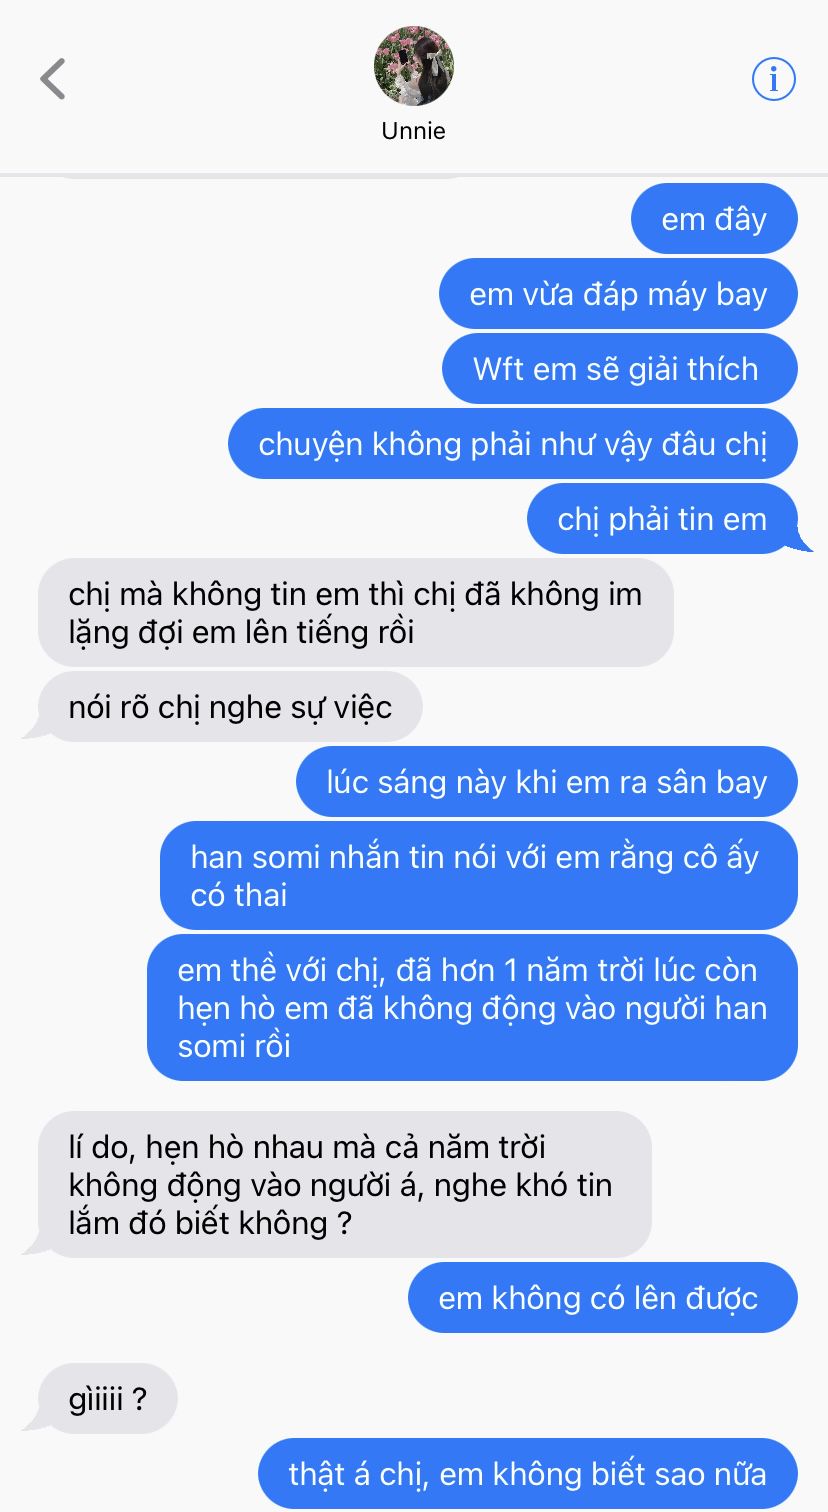Tap the Unnie contact name
This screenshot has width=828, height=1512.
(x=414, y=131)
